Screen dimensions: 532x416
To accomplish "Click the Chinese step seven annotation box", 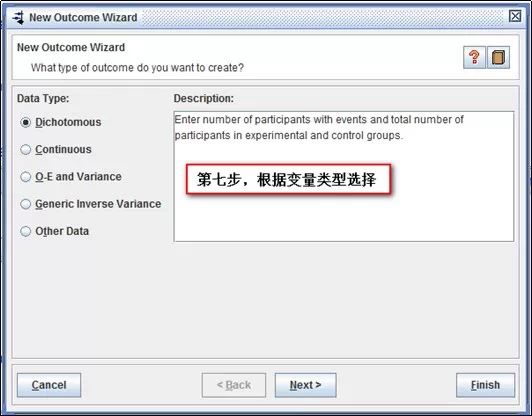I will click(x=288, y=179).
